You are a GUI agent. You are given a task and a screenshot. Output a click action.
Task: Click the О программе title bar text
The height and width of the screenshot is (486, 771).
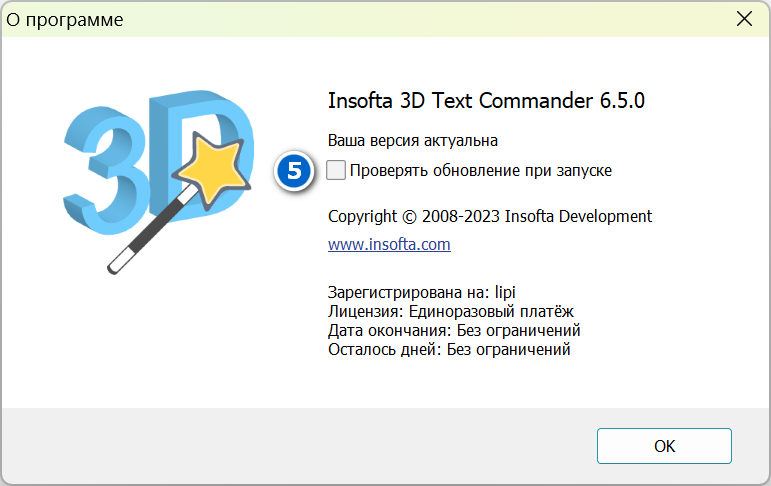coord(64,20)
